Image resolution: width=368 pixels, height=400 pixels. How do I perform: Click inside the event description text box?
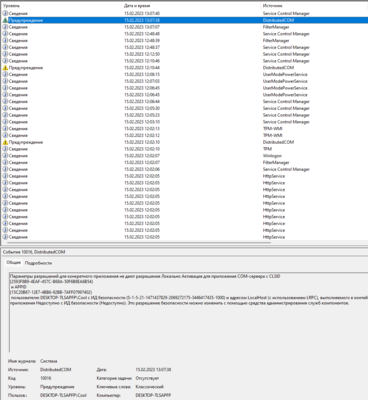click(x=188, y=313)
